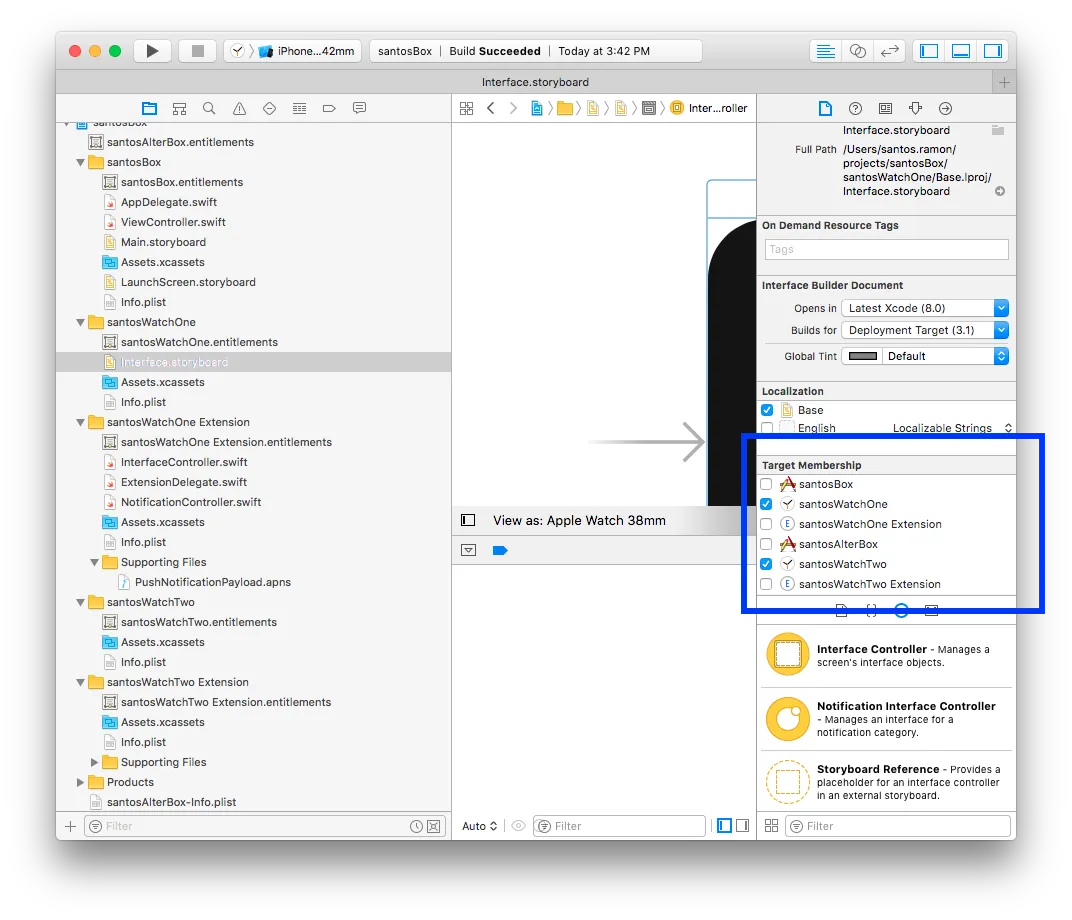Toggle the document outline sidebar
Viewport: 1072px width, 920px height.
pos(468,520)
